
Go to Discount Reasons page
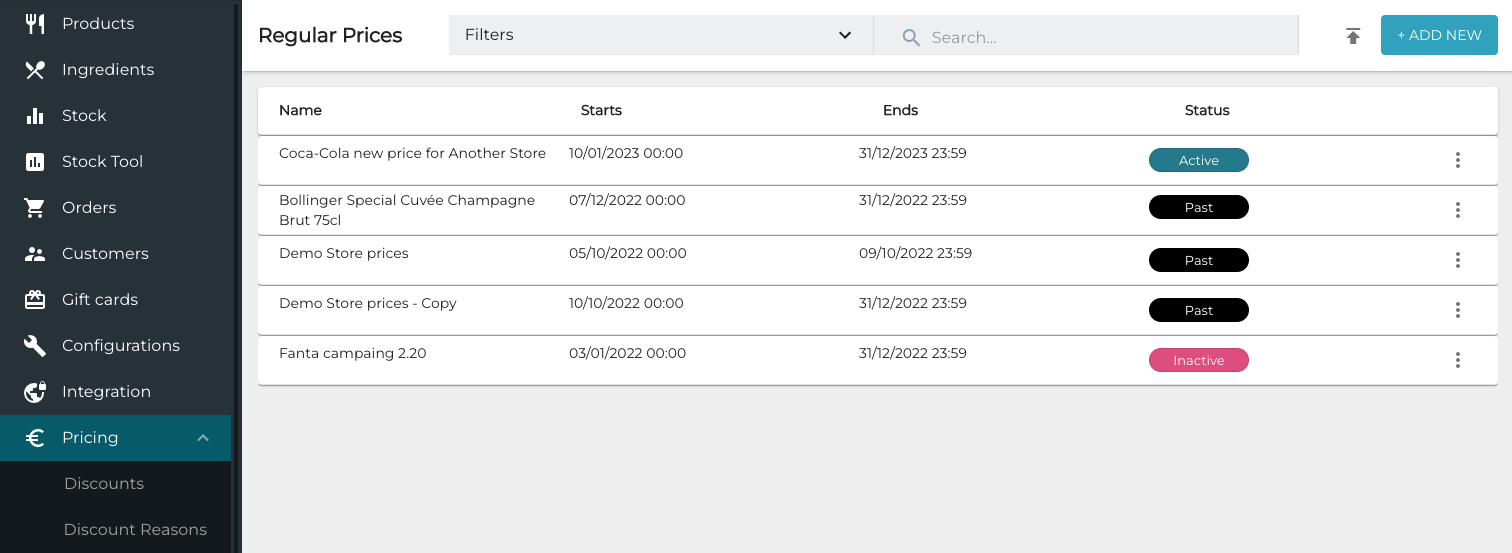click(135, 530)
